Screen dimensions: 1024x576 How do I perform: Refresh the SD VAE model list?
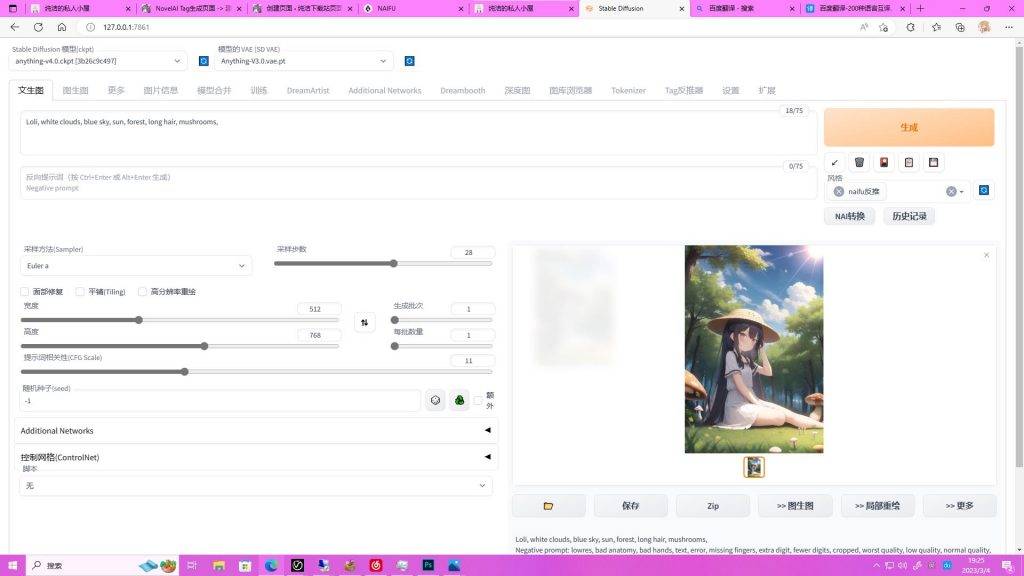[409, 61]
